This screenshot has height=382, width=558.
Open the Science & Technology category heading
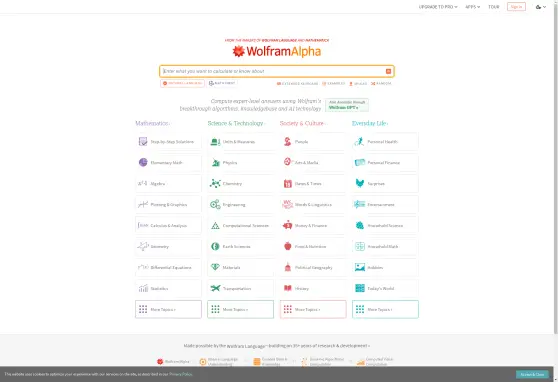click(236, 123)
